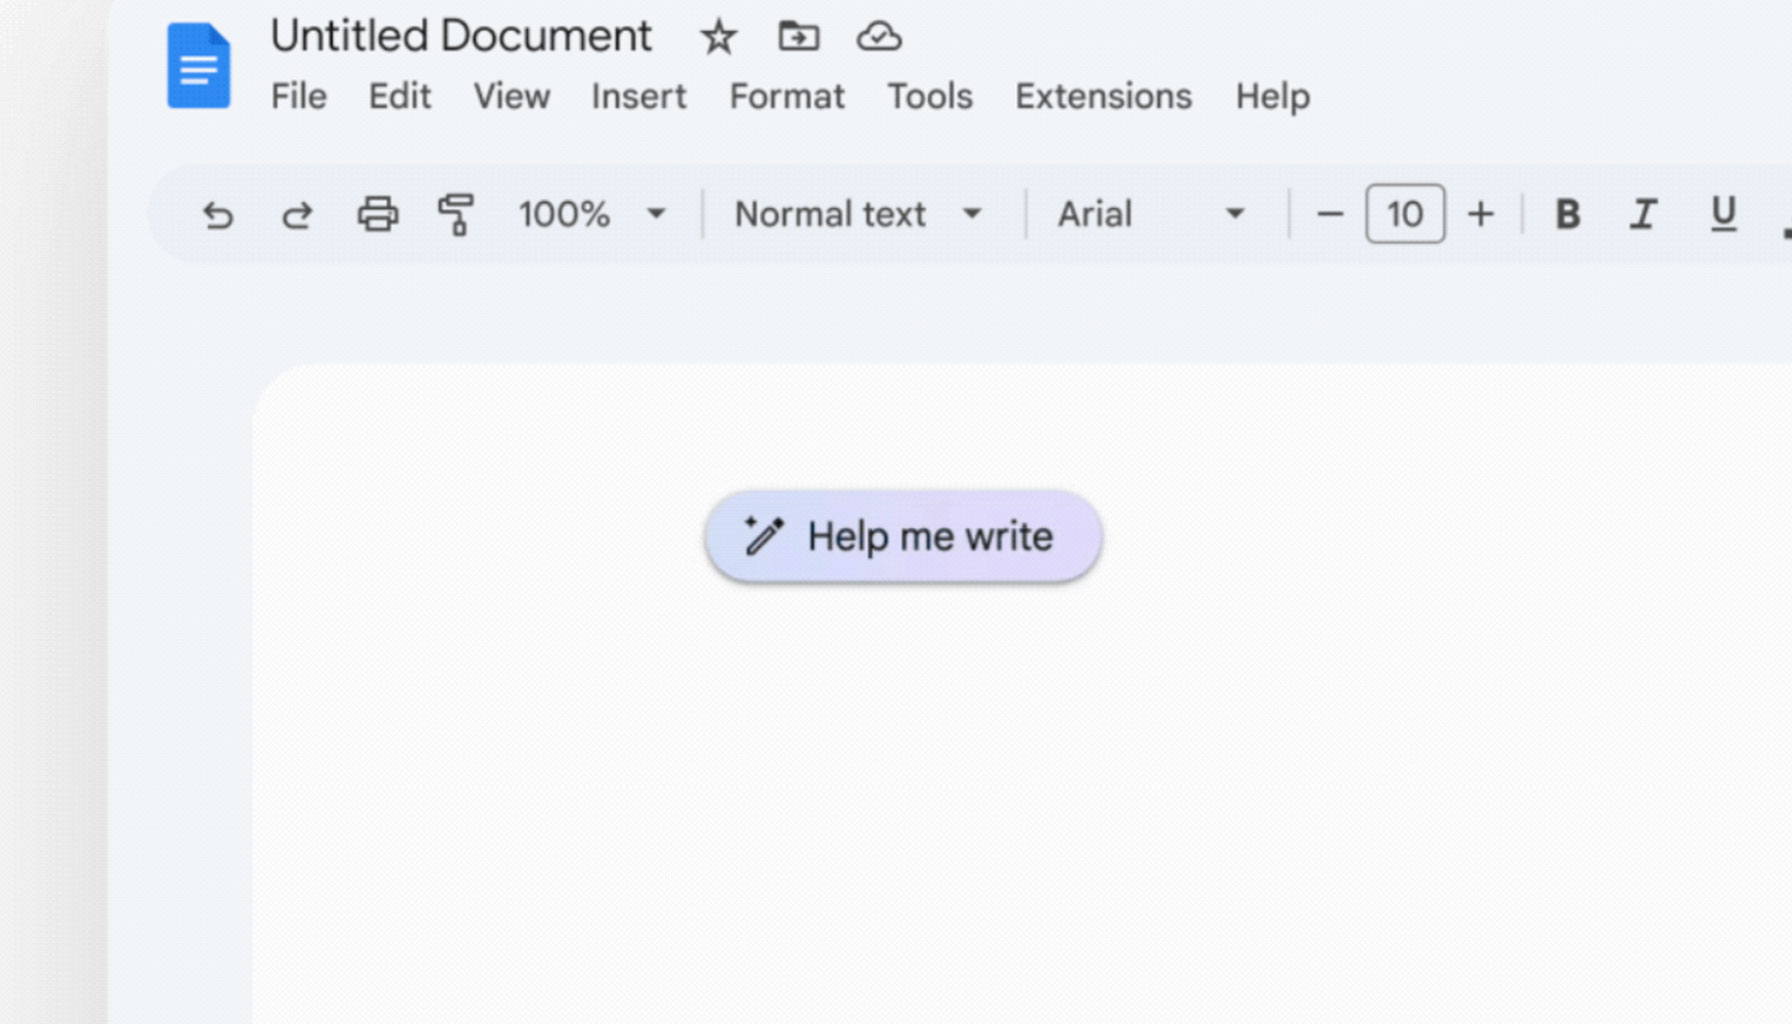
Task: Toggle bold formatting
Action: (x=1567, y=214)
